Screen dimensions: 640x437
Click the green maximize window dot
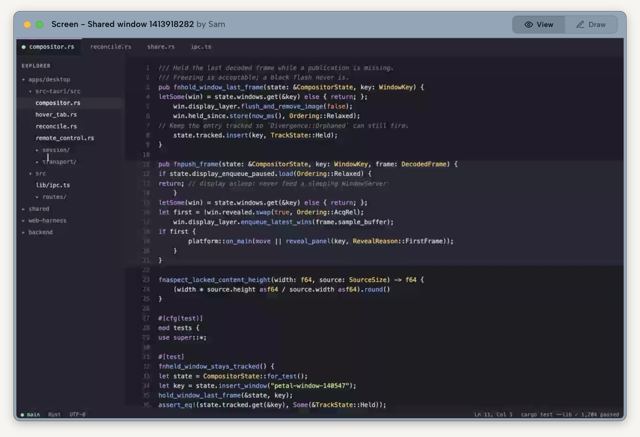[40, 24]
